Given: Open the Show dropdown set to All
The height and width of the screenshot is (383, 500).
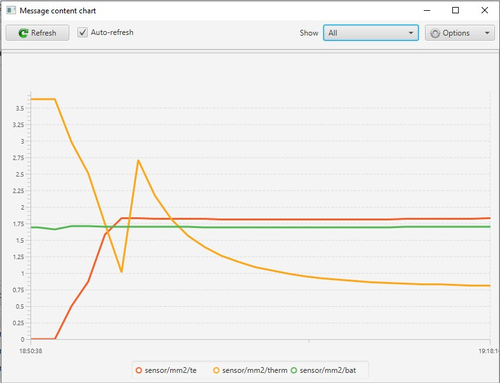Looking at the screenshot, I should 371,33.
